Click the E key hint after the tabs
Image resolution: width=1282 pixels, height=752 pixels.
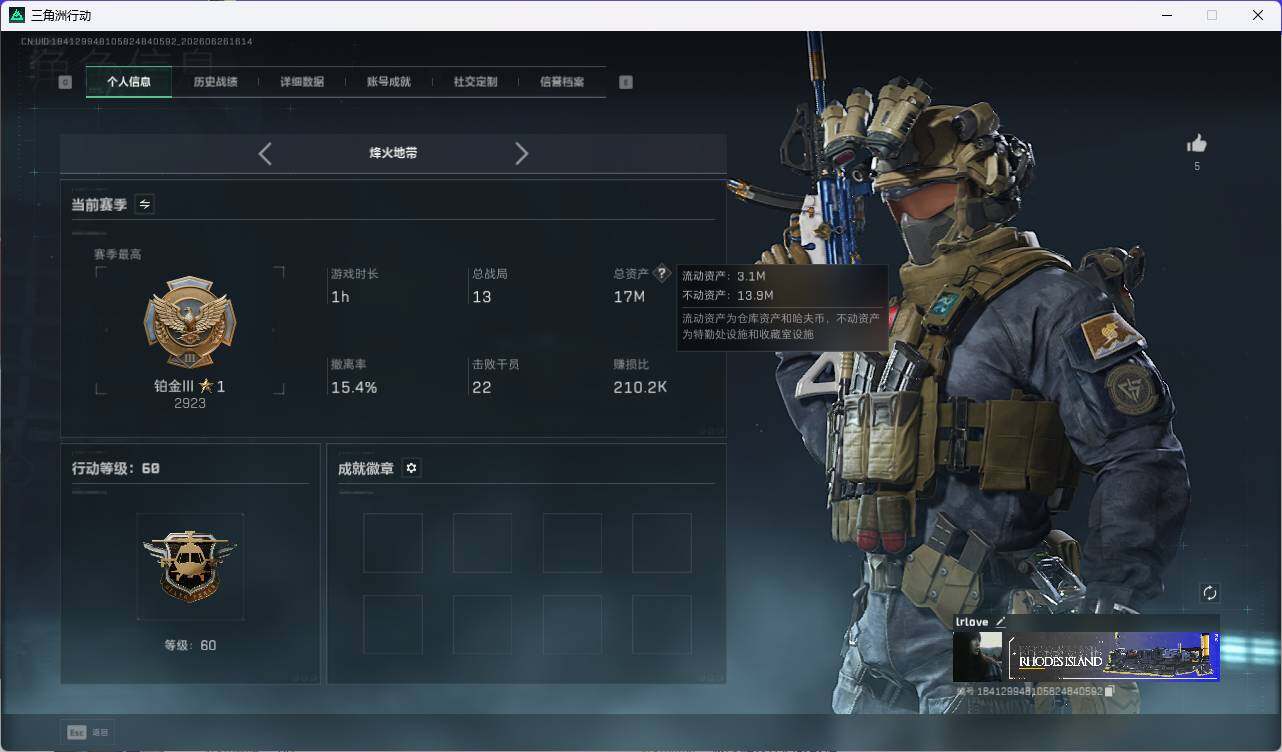click(626, 82)
